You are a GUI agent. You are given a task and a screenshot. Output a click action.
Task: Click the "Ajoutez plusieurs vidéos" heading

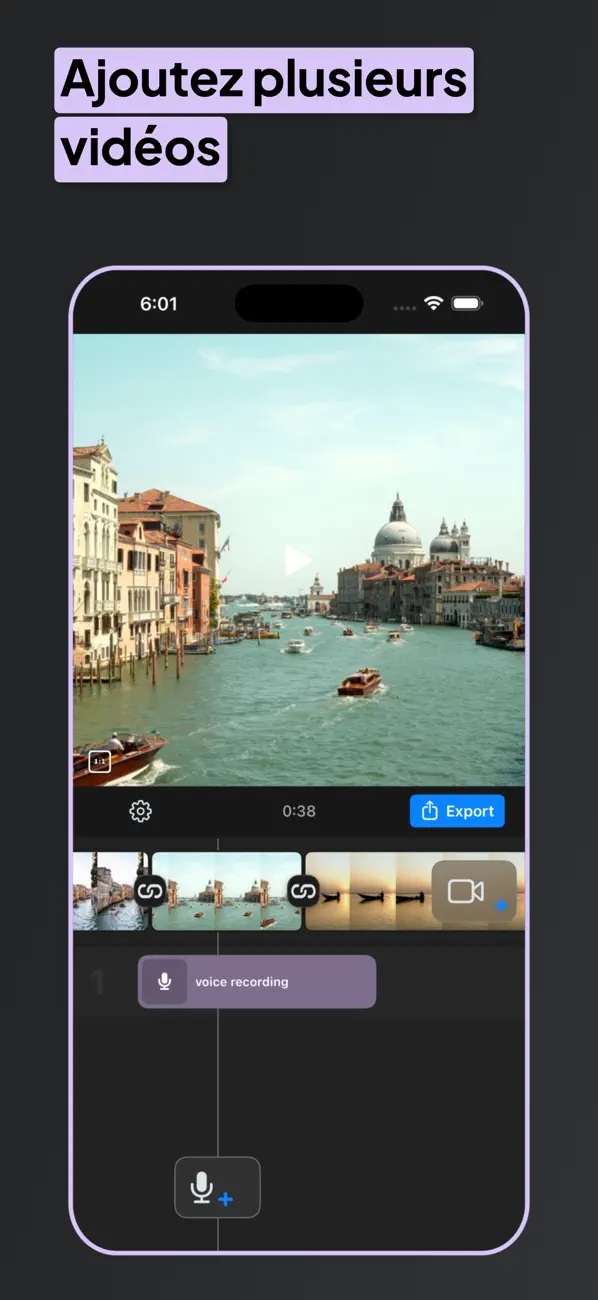264,114
